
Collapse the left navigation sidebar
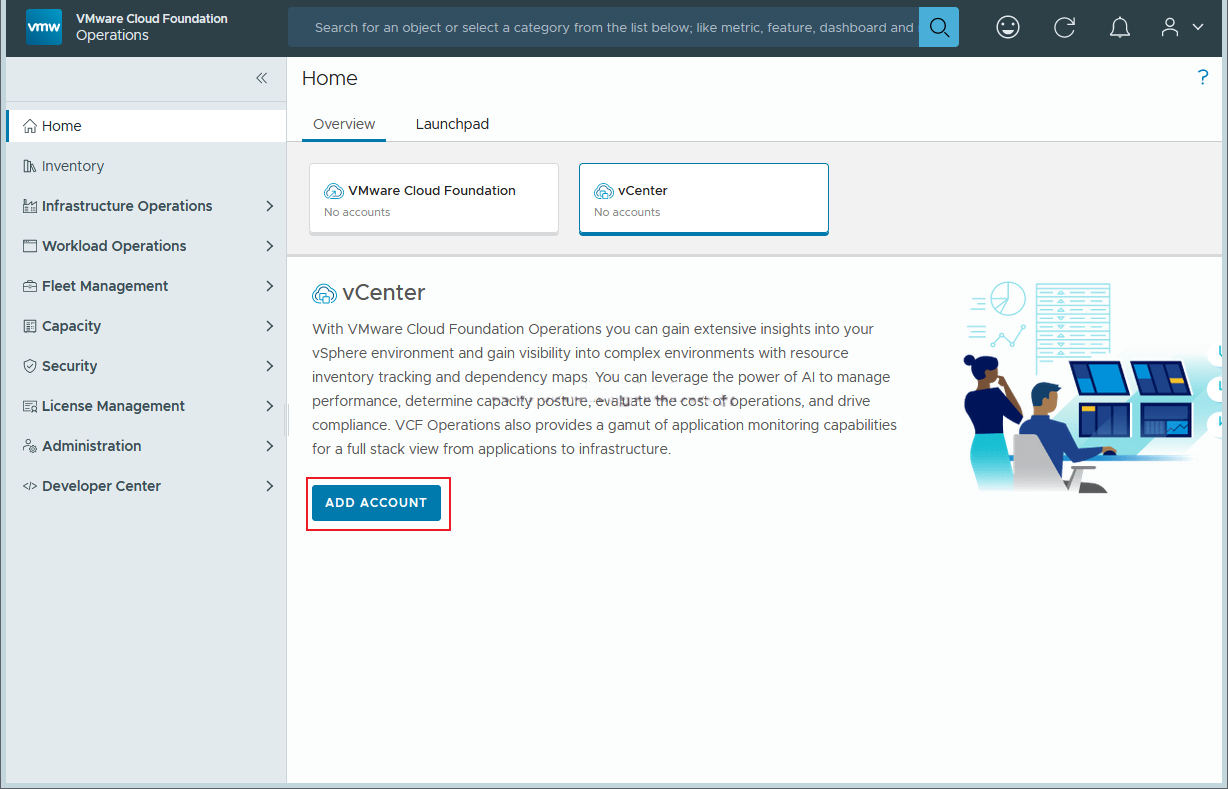261,78
